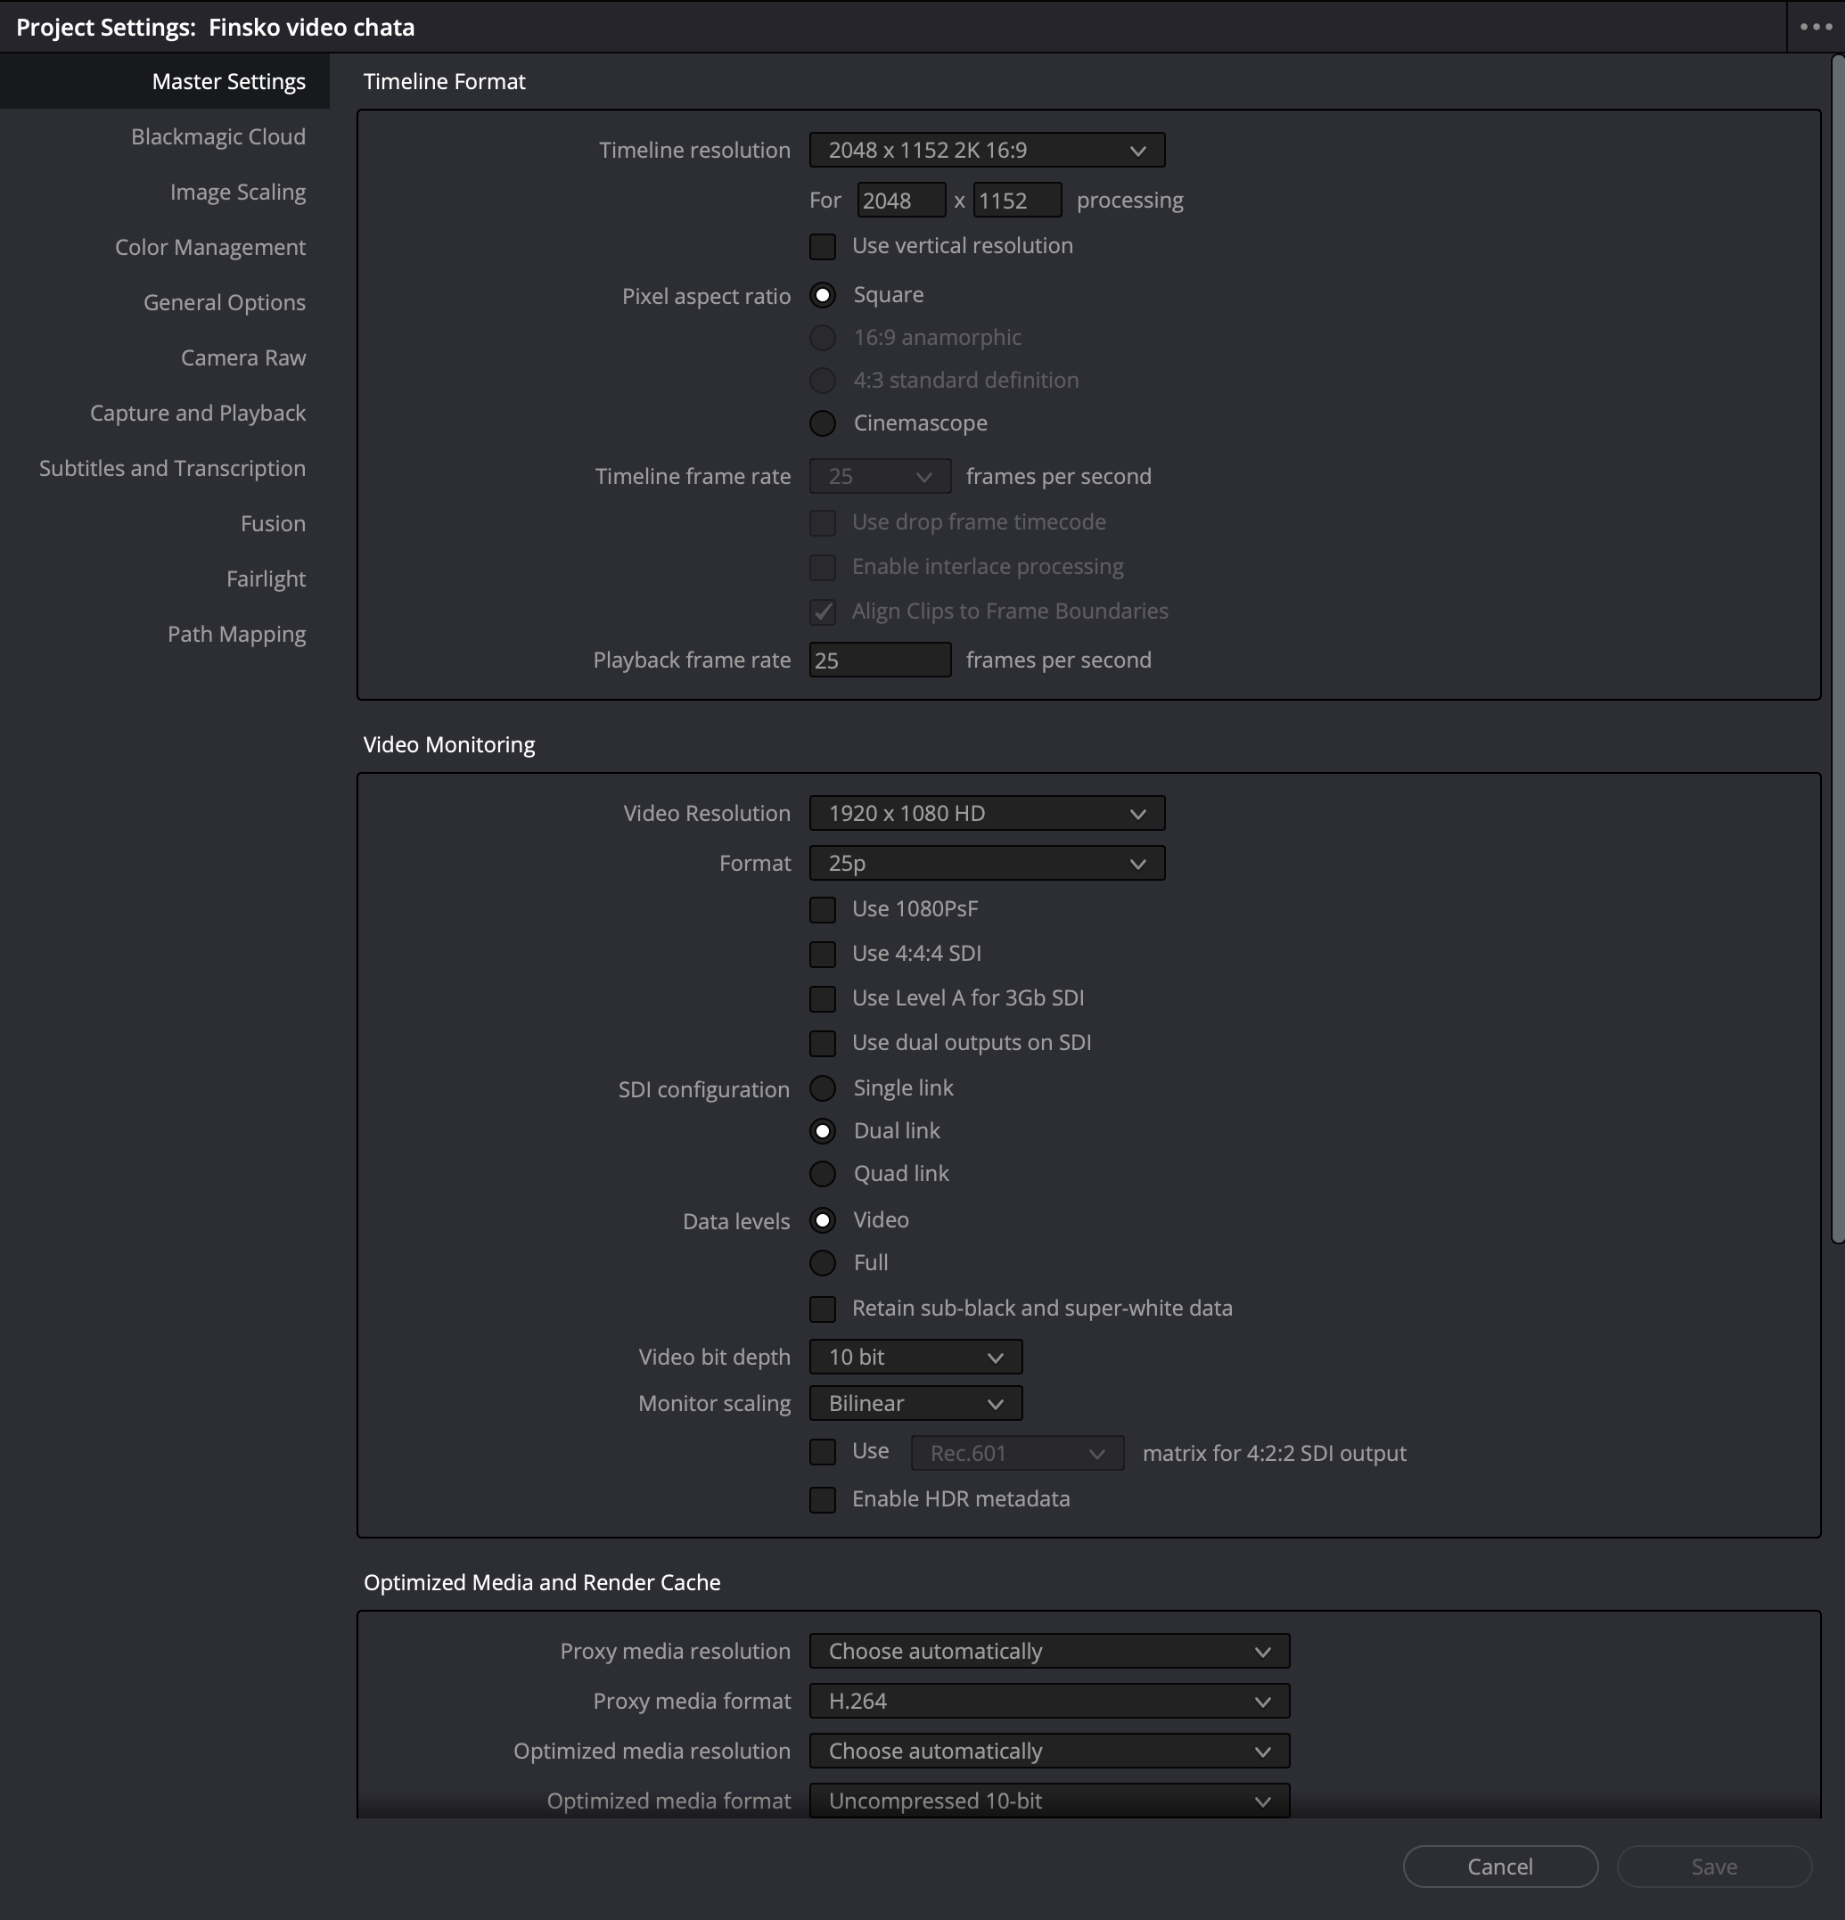
Task: Open the Video bit depth dropdown
Action: tap(915, 1357)
